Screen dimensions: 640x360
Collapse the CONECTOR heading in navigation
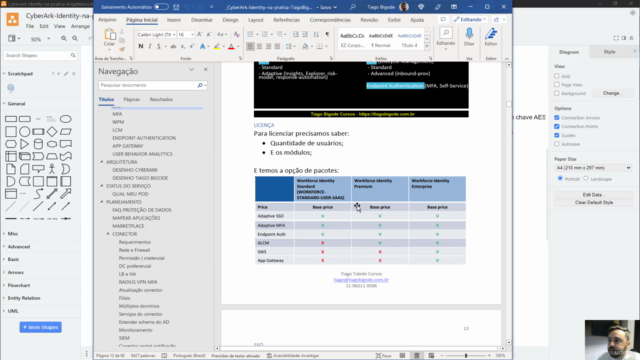click(x=108, y=234)
